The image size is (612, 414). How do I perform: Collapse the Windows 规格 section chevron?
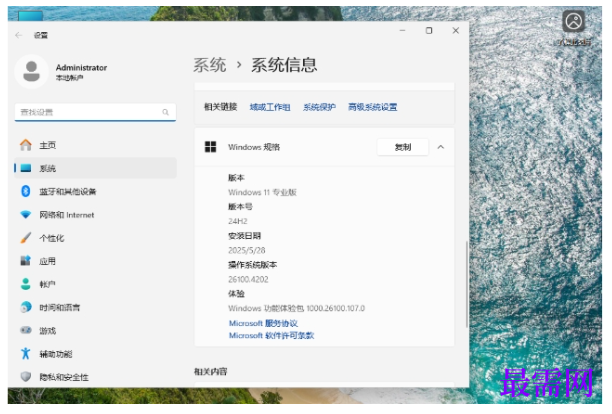441,147
